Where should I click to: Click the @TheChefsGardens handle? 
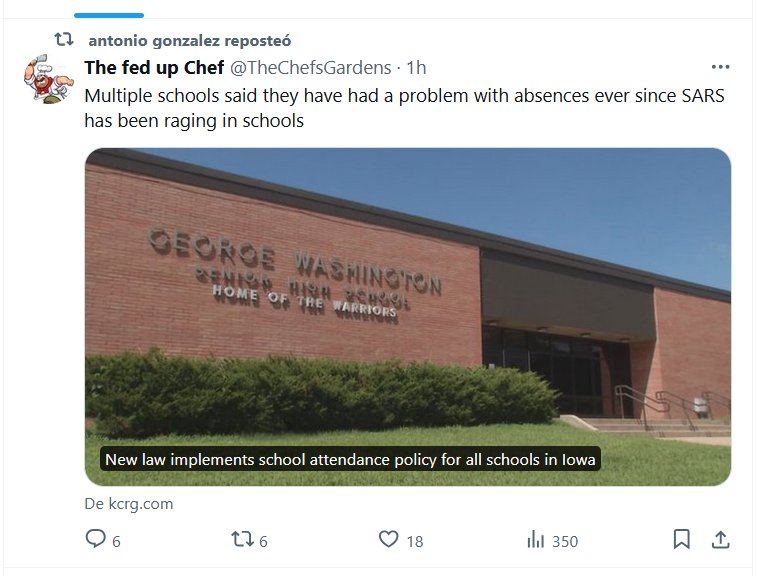coord(311,68)
